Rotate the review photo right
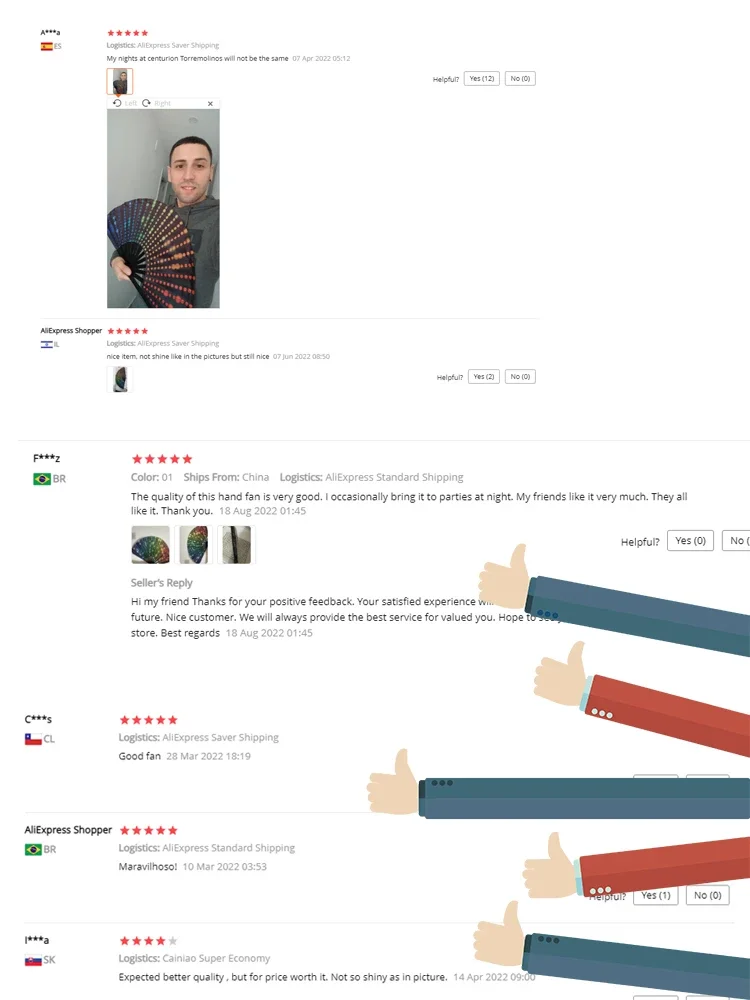Viewport: 750px width, 1000px height. coord(157,103)
